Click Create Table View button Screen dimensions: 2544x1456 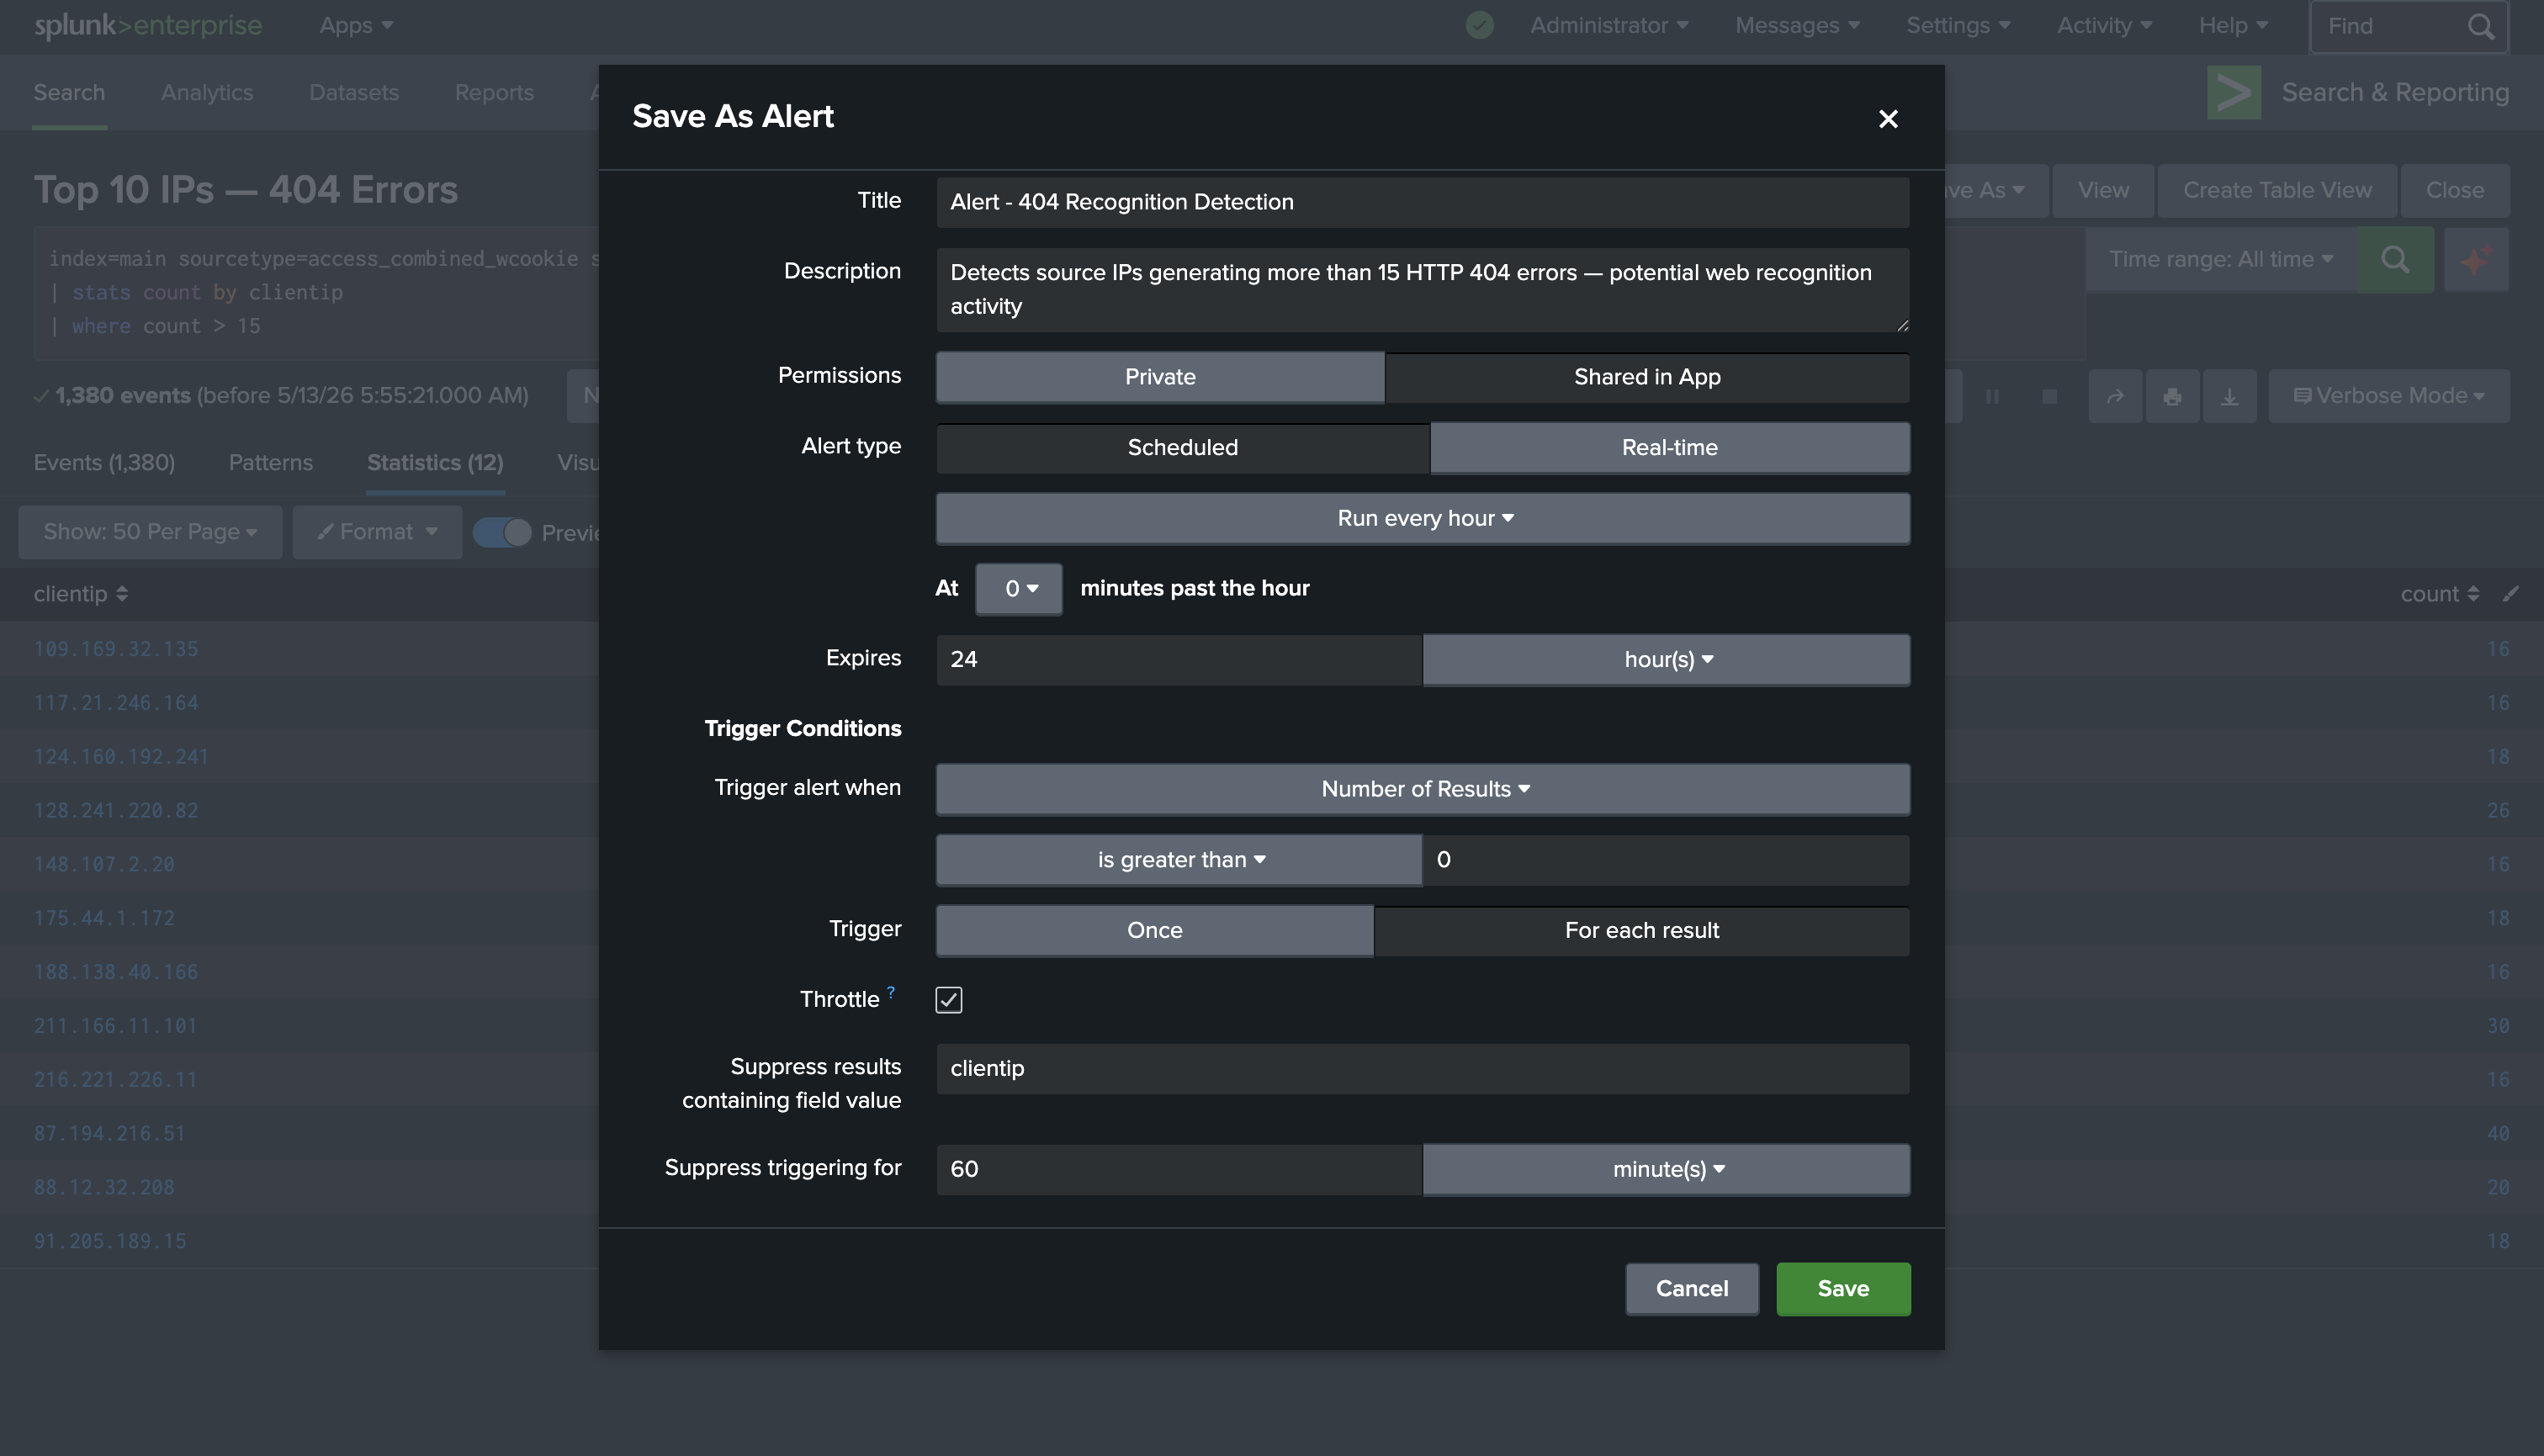pyautogui.click(x=2276, y=190)
